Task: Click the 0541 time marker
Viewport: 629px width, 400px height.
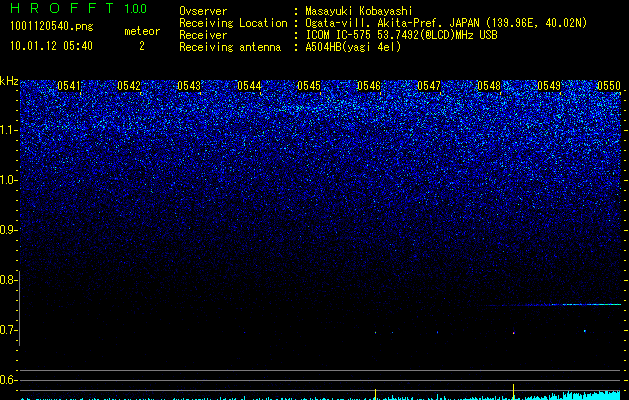Action: (69, 86)
